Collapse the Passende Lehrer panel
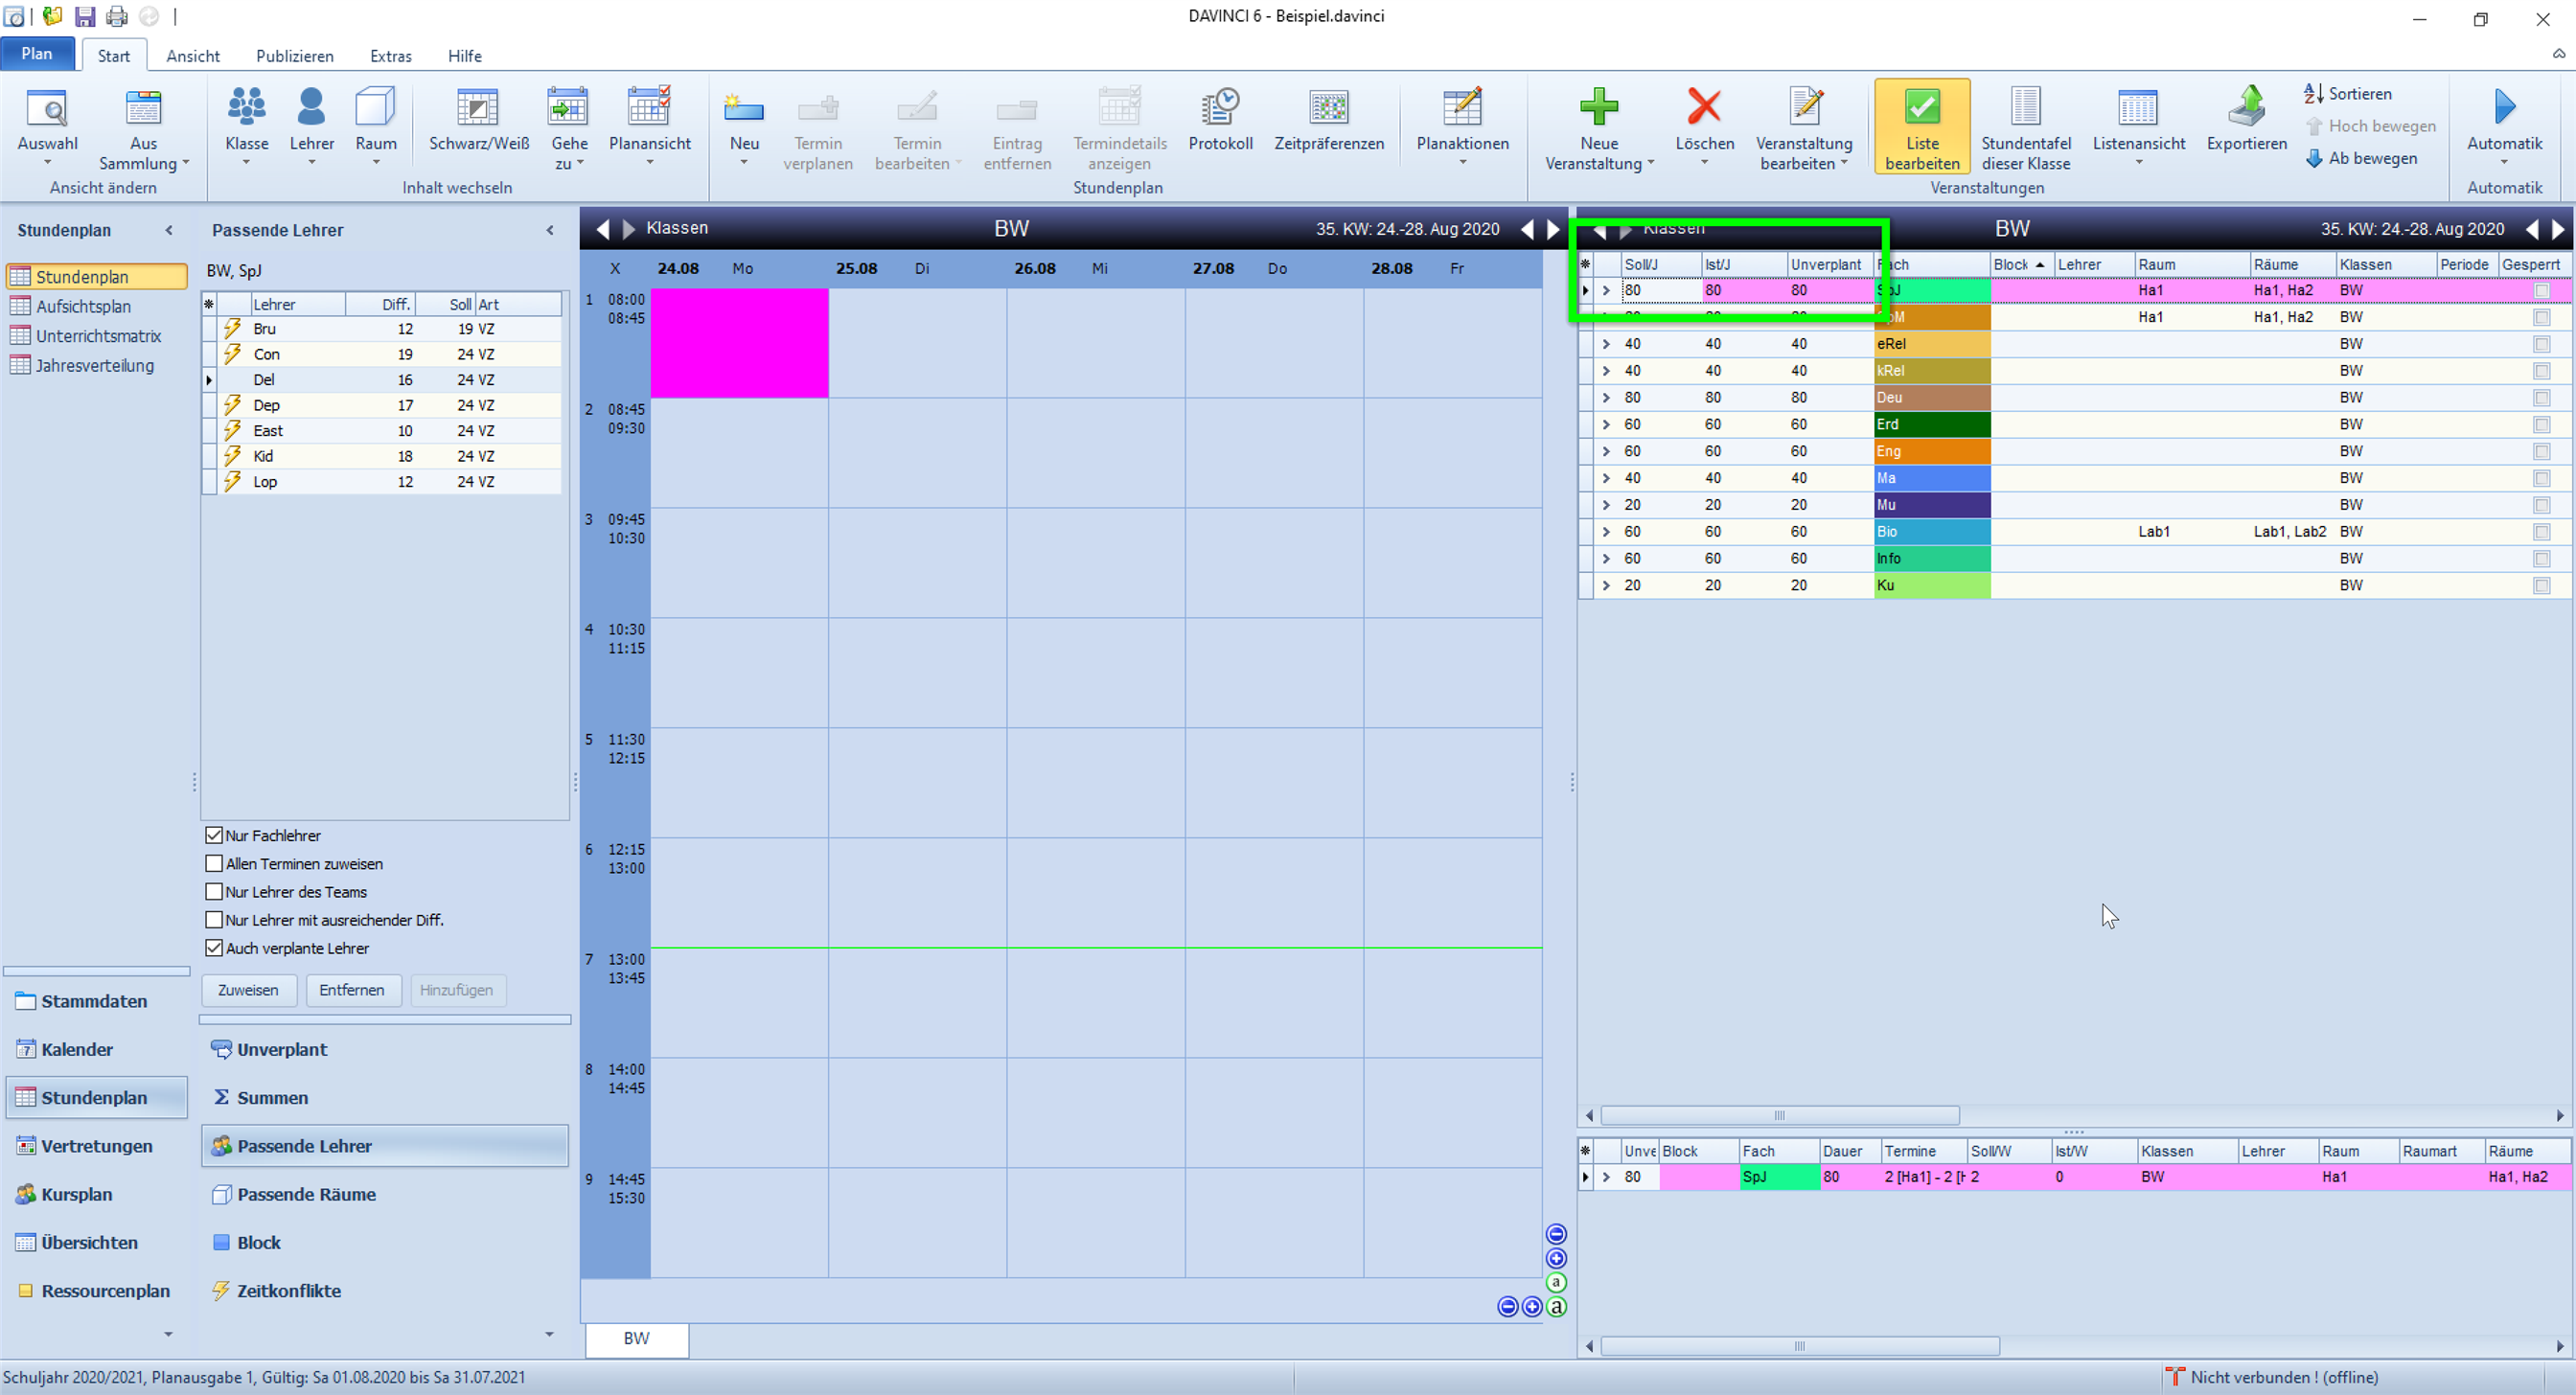 (x=550, y=230)
